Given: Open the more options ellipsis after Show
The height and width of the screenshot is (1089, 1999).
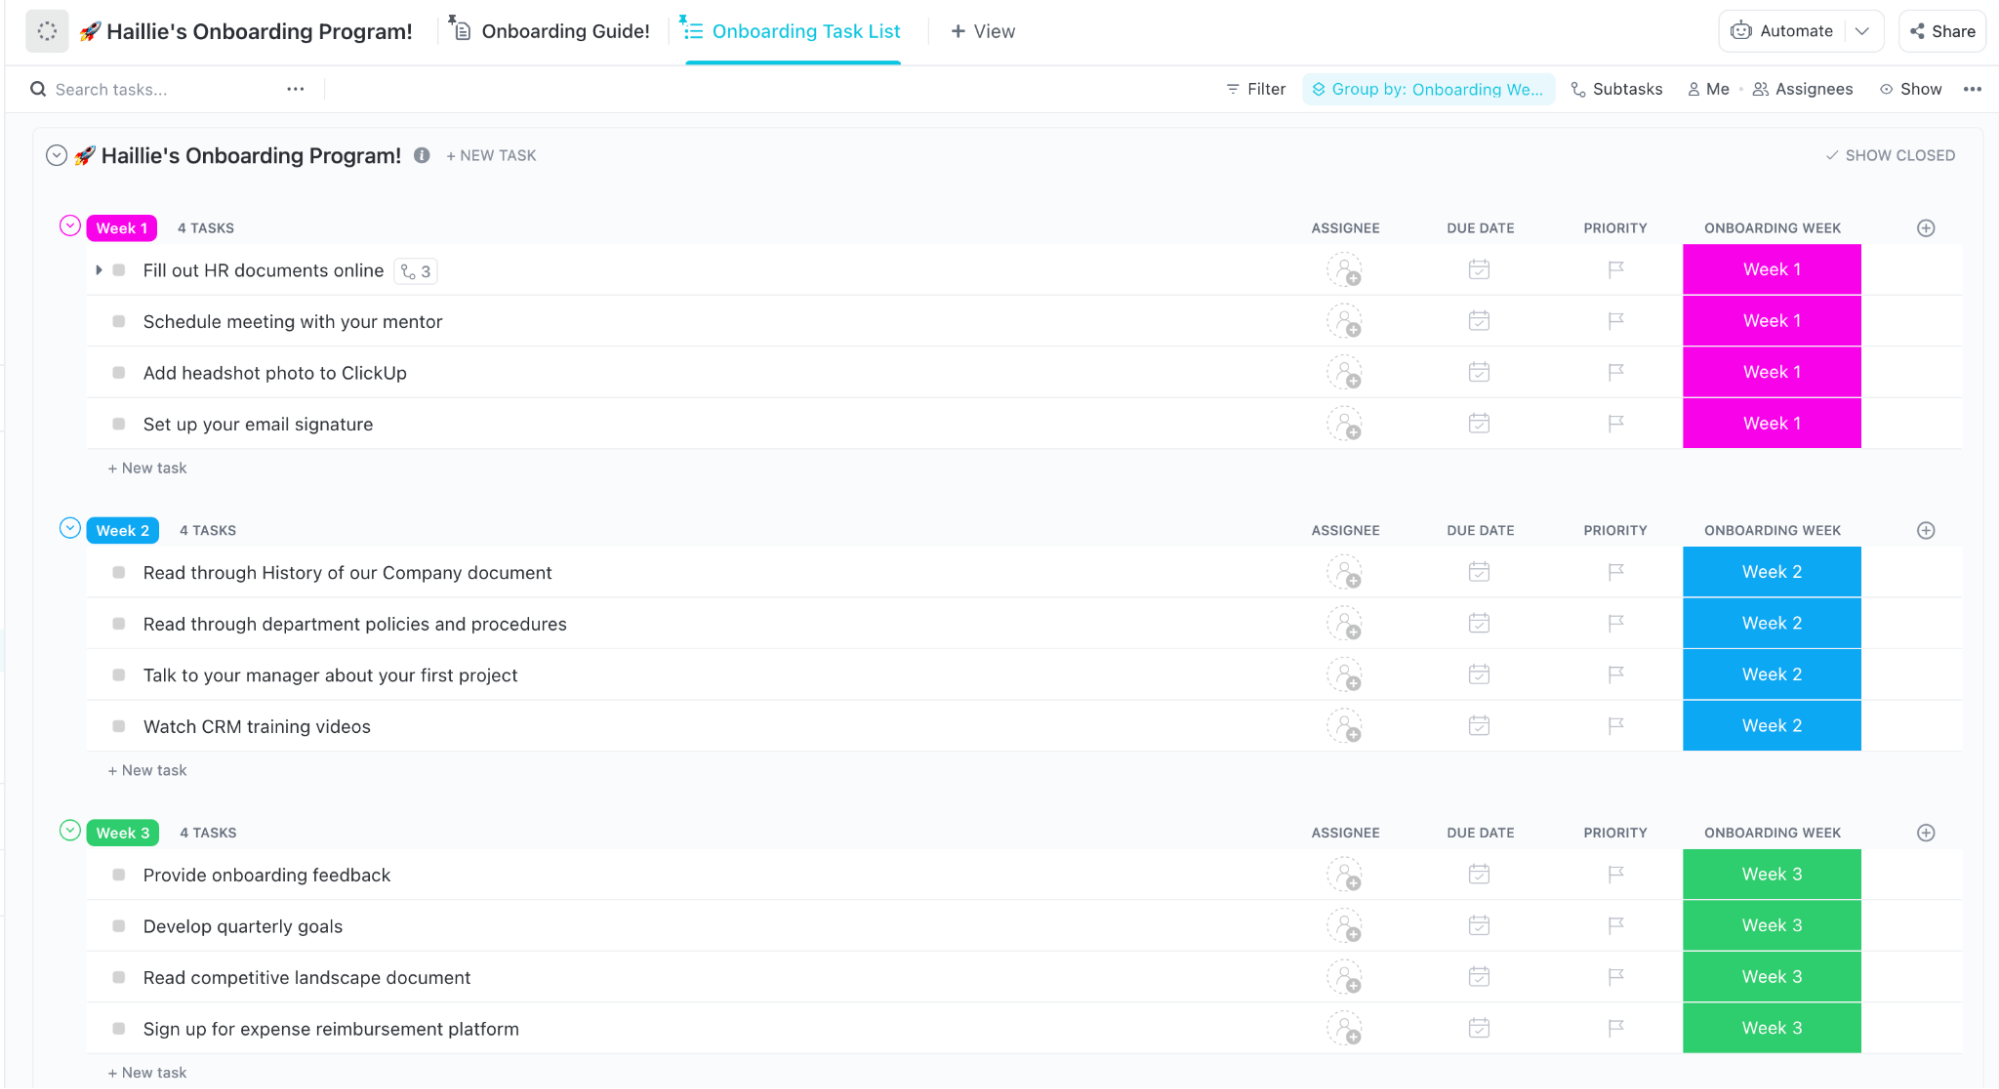Looking at the screenshot, I should [x=1972, y=89].
